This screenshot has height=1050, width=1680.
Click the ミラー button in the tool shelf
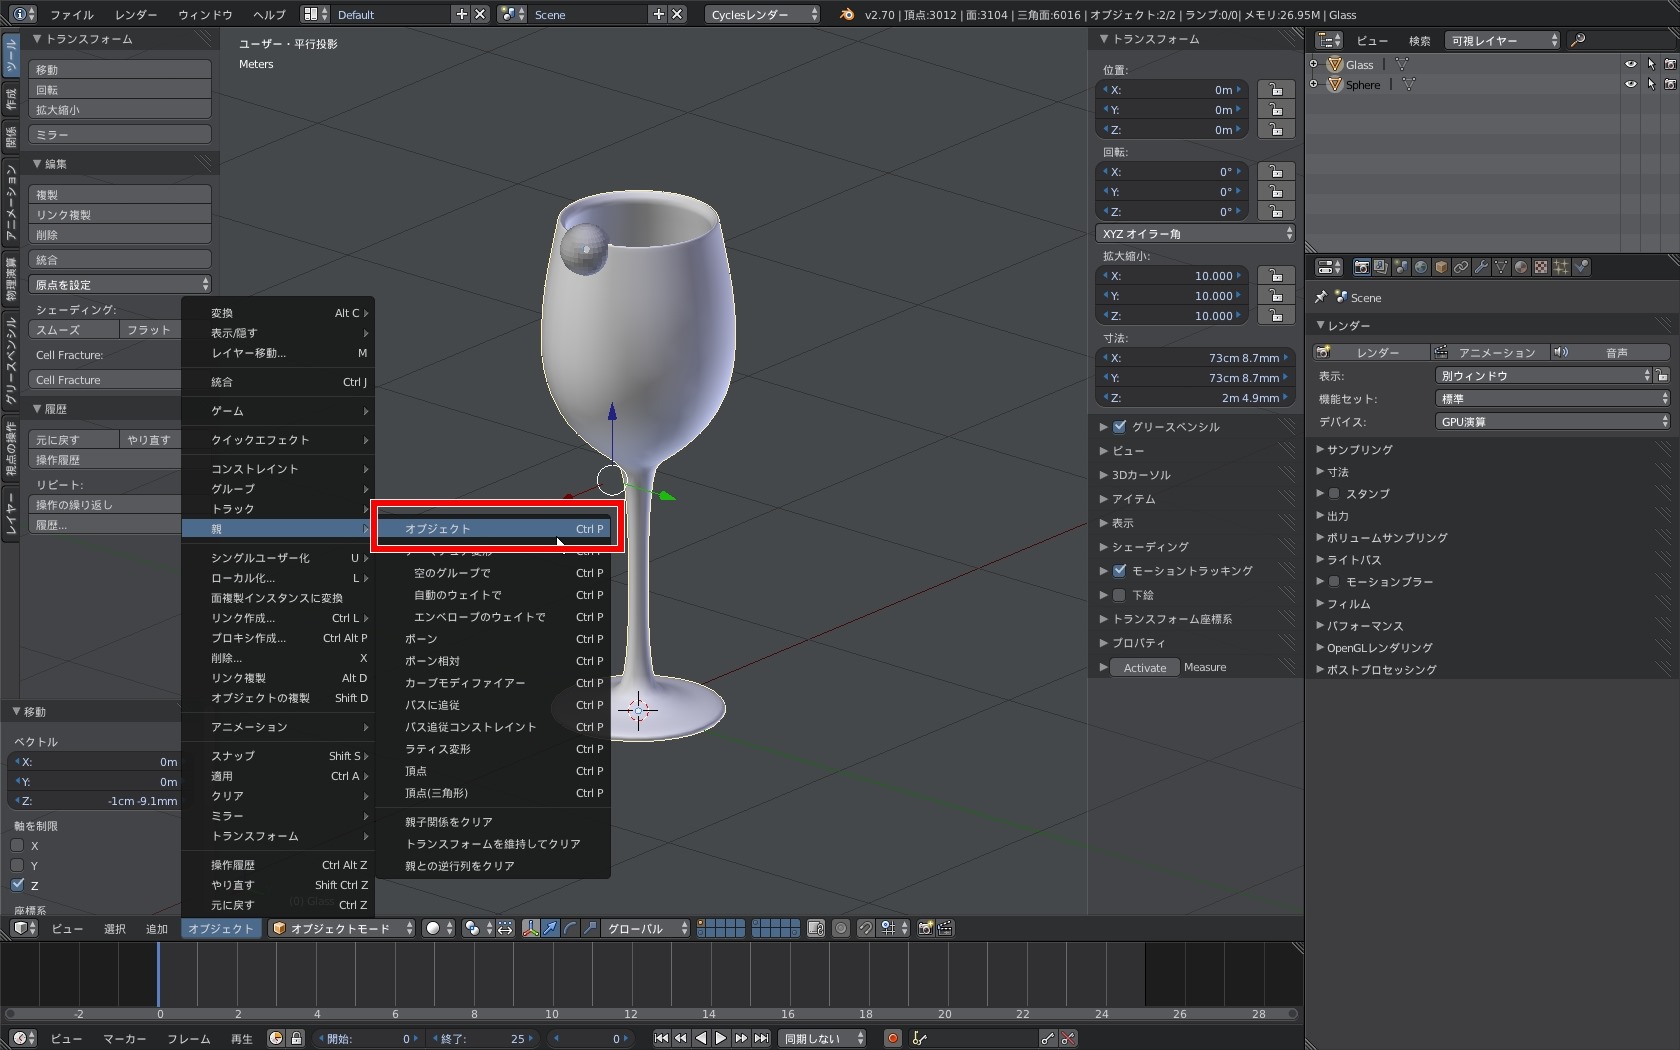click(120, 134)
